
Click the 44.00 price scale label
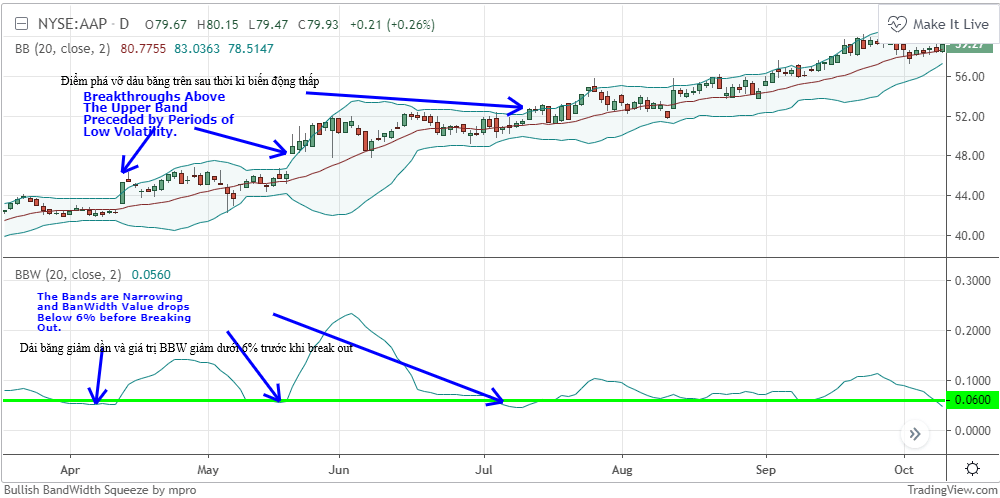pos(968,196)
